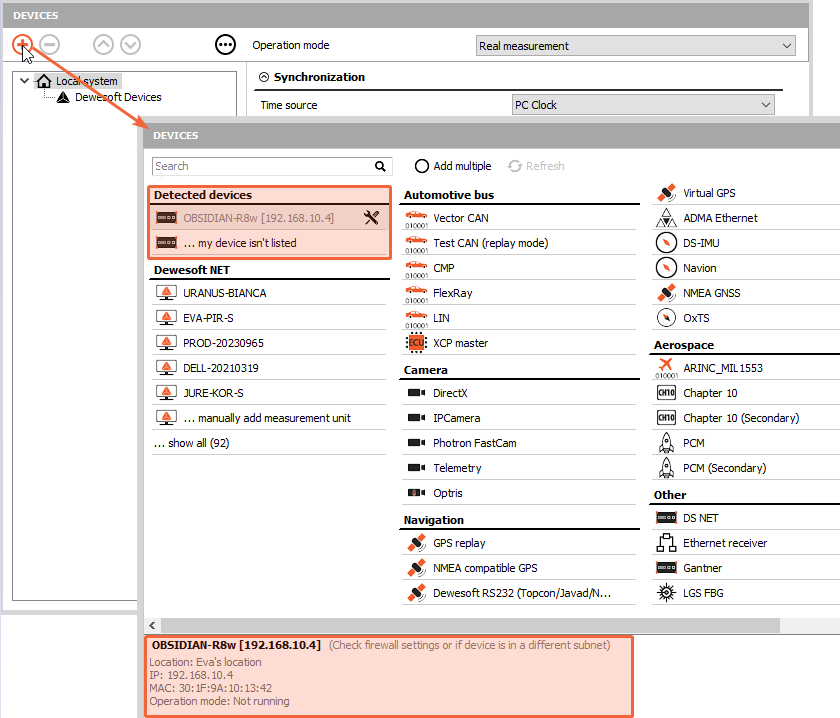Image resolution: width=840 pixels, height=718 pixels.
Task: Open the Operation mode dropdown
Action: point(635,46)
